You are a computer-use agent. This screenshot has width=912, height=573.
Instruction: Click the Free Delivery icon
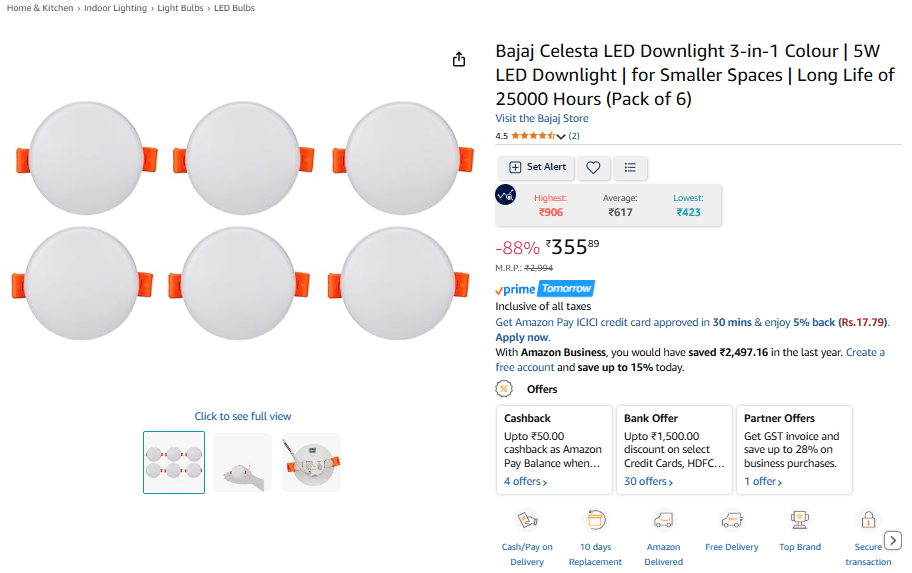click(x=732, y=520)
